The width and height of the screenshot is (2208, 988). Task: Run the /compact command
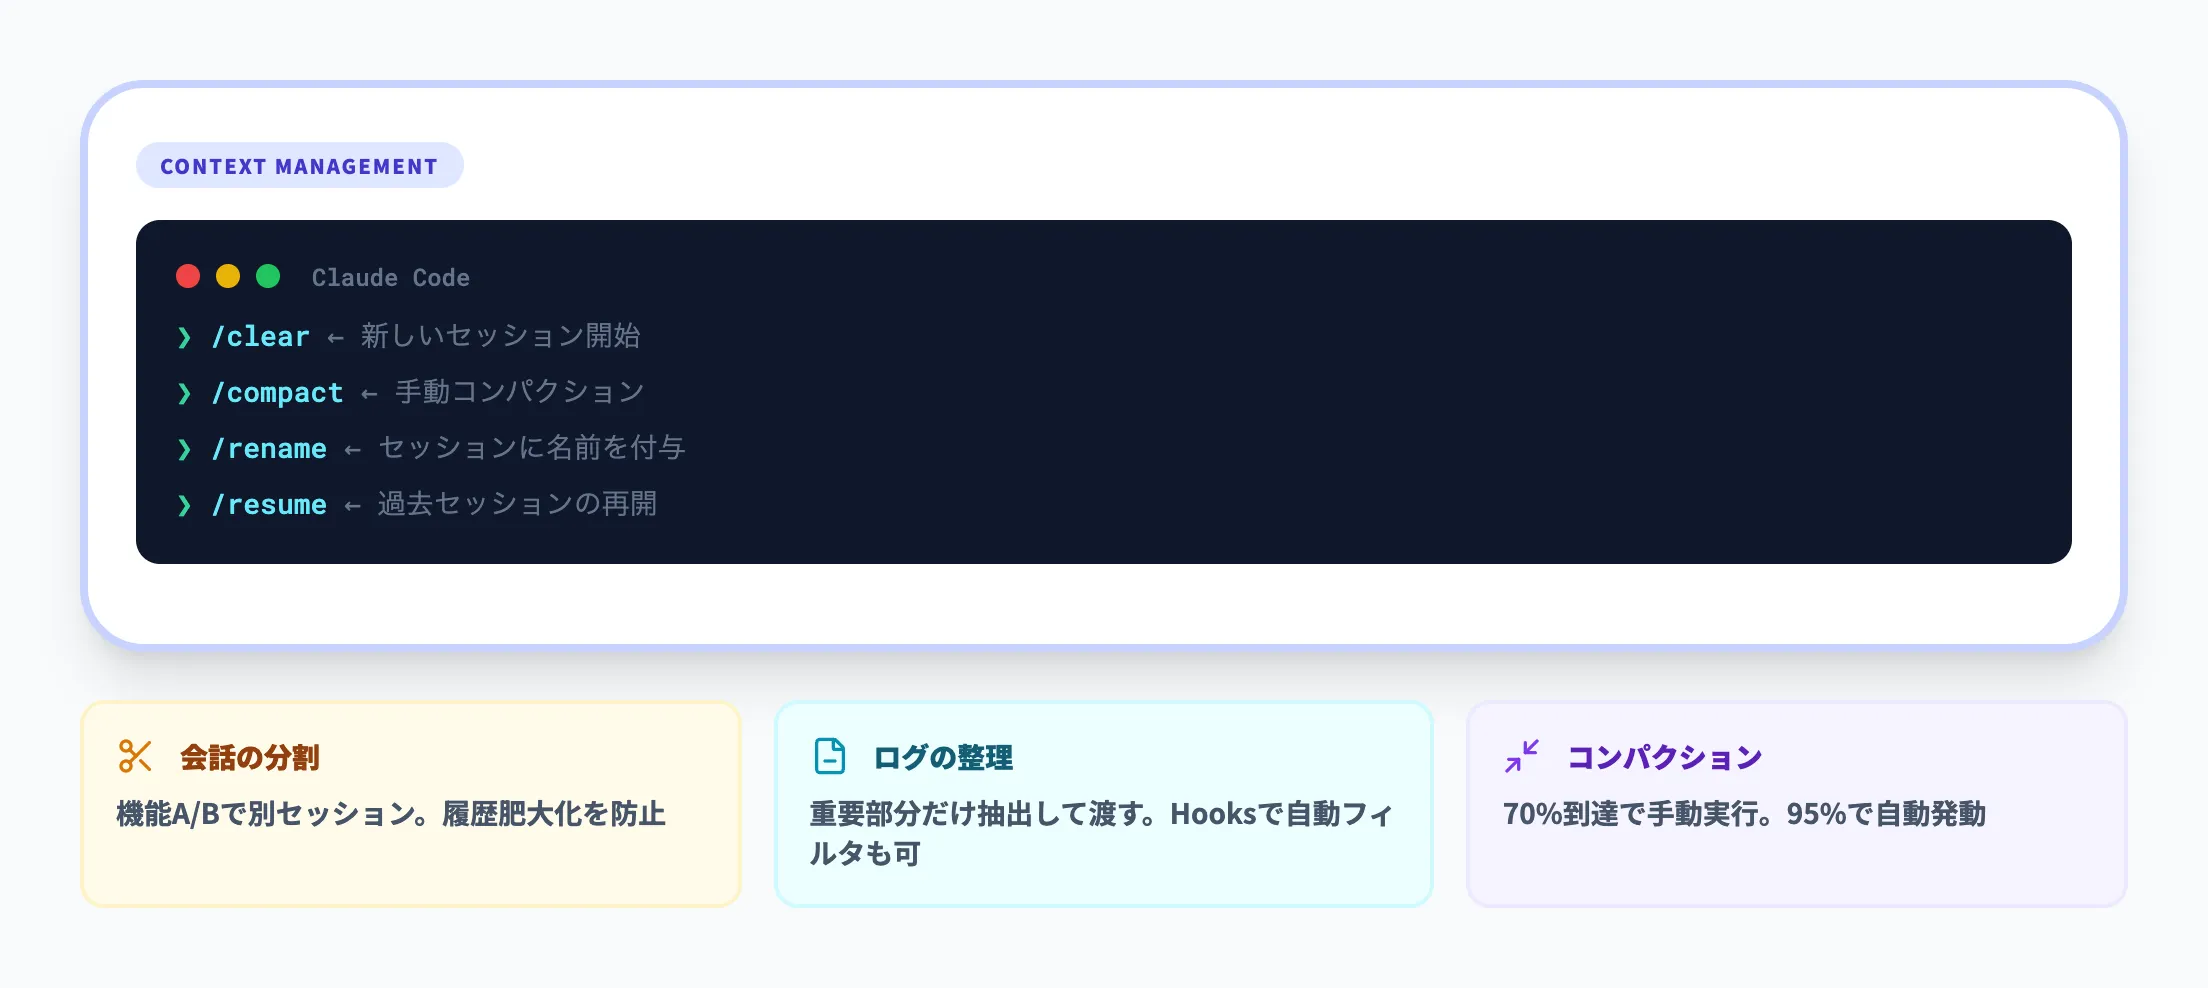(x=277, y=394)
